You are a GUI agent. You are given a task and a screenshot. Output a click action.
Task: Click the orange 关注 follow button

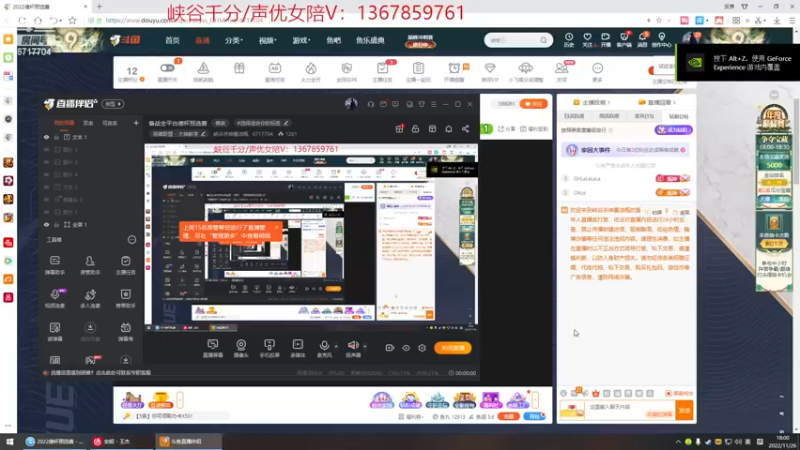pos(533,104)
